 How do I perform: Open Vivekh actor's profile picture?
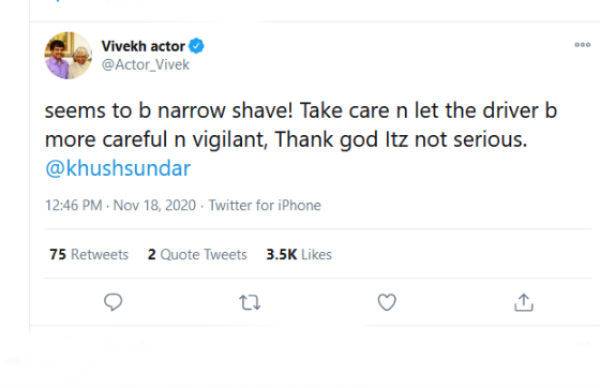click(68, 55)
